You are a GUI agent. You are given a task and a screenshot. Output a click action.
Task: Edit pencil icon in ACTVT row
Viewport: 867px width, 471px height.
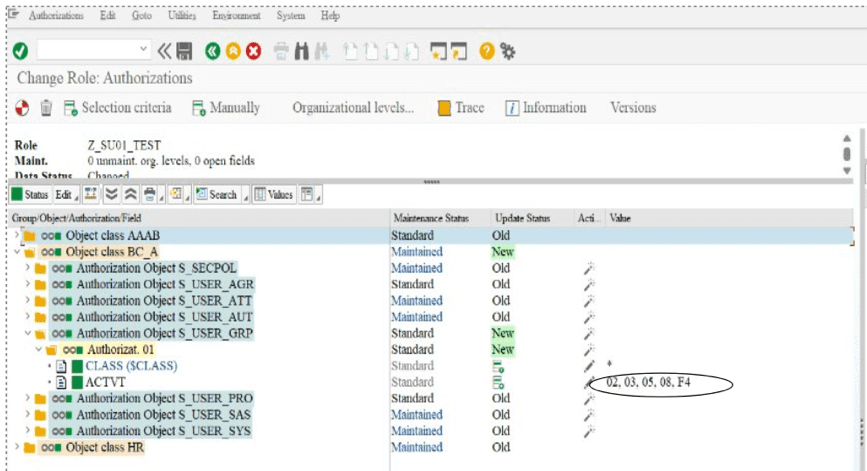[589, 383]
